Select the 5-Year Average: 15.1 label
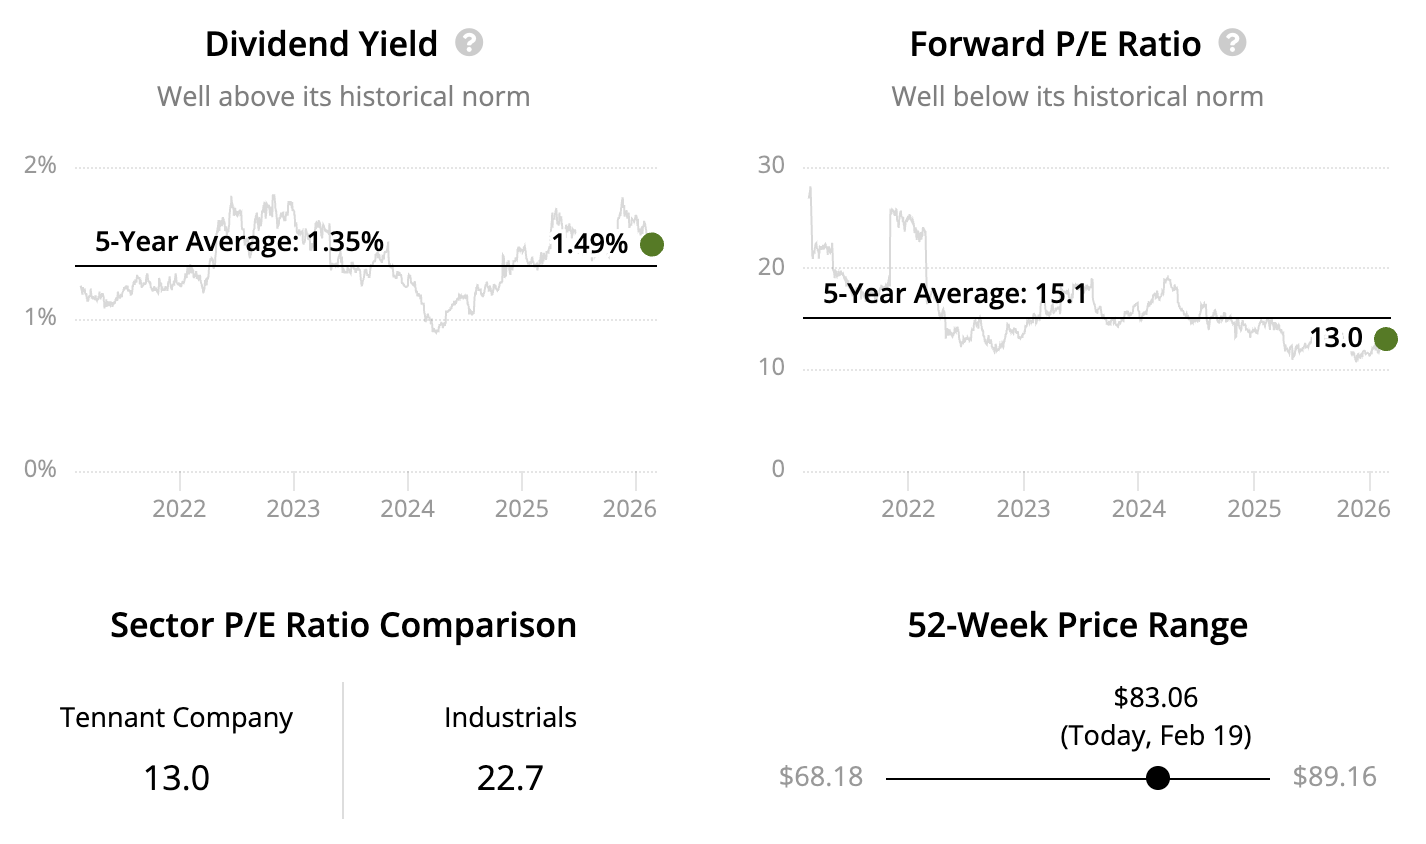The height and width of the screenshot is (844, 1426). 955,293
